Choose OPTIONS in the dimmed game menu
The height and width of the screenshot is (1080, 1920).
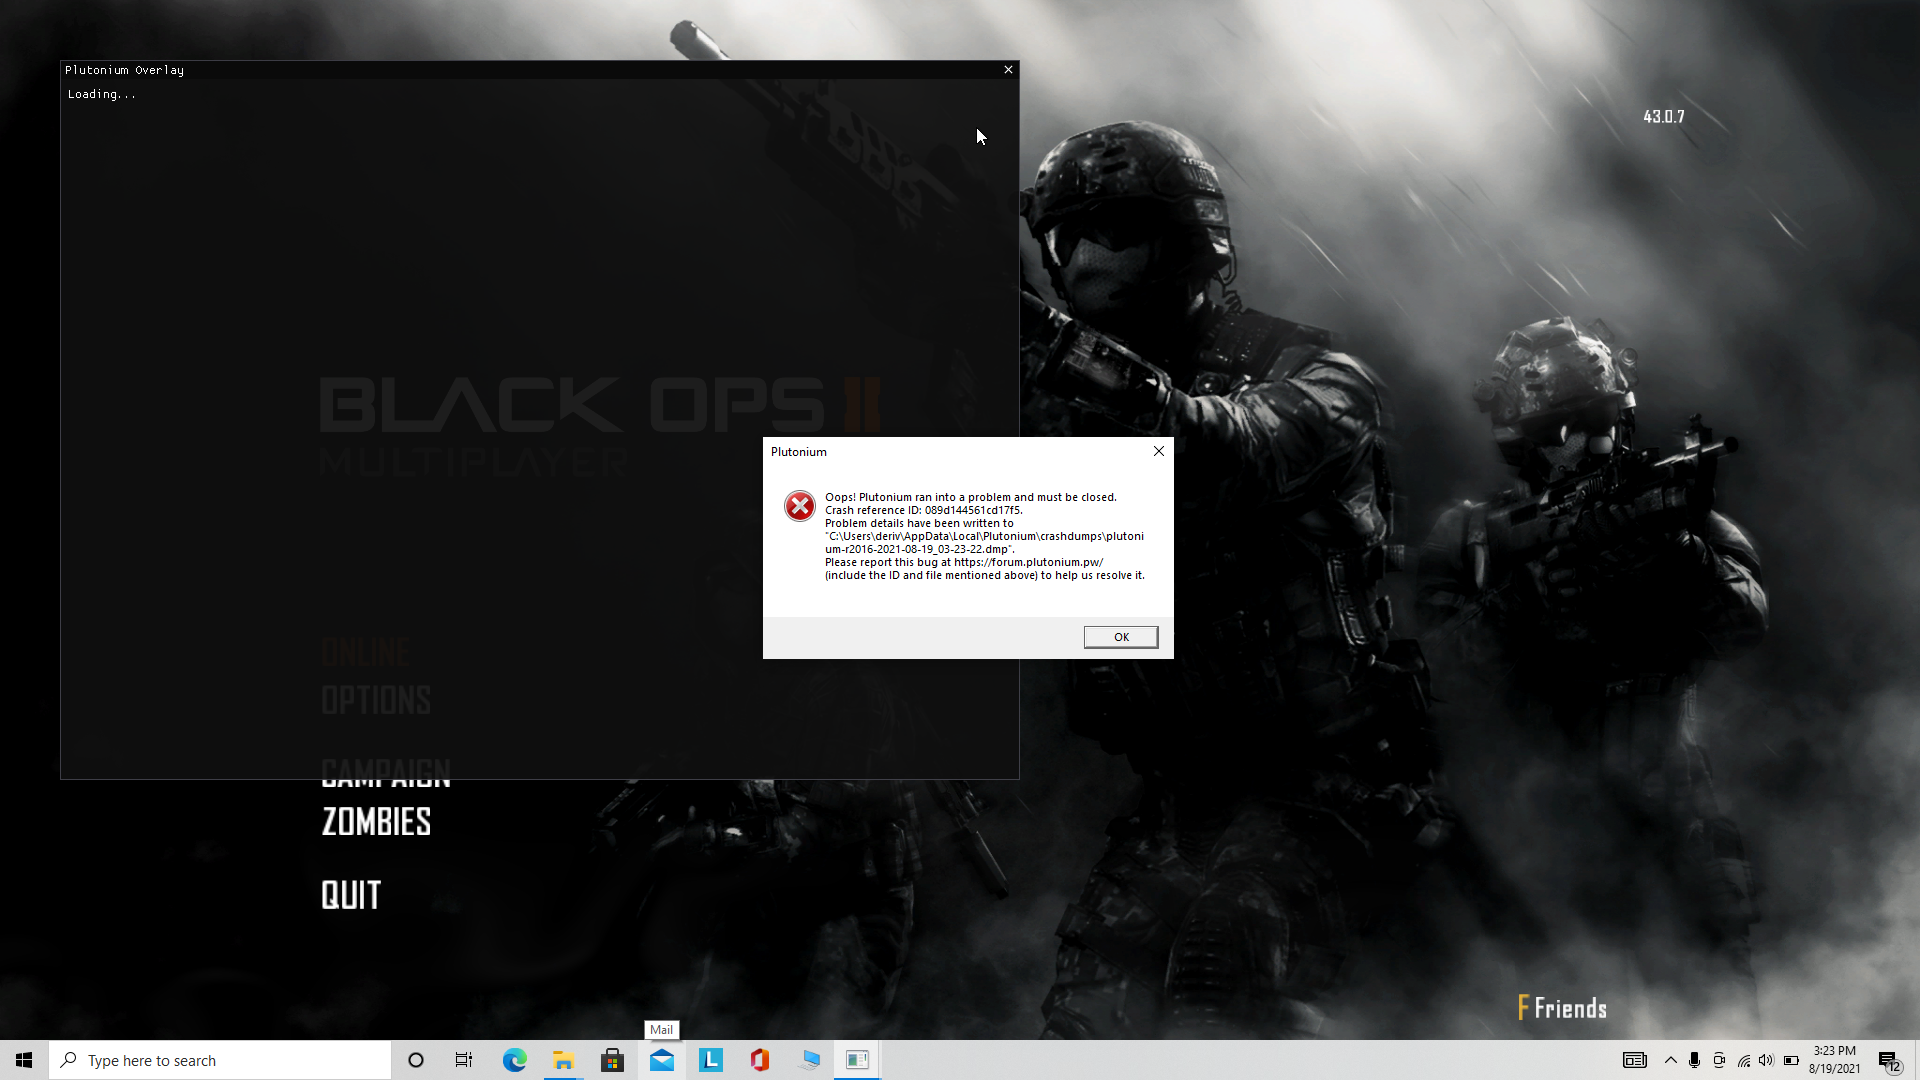click(376, 700)
